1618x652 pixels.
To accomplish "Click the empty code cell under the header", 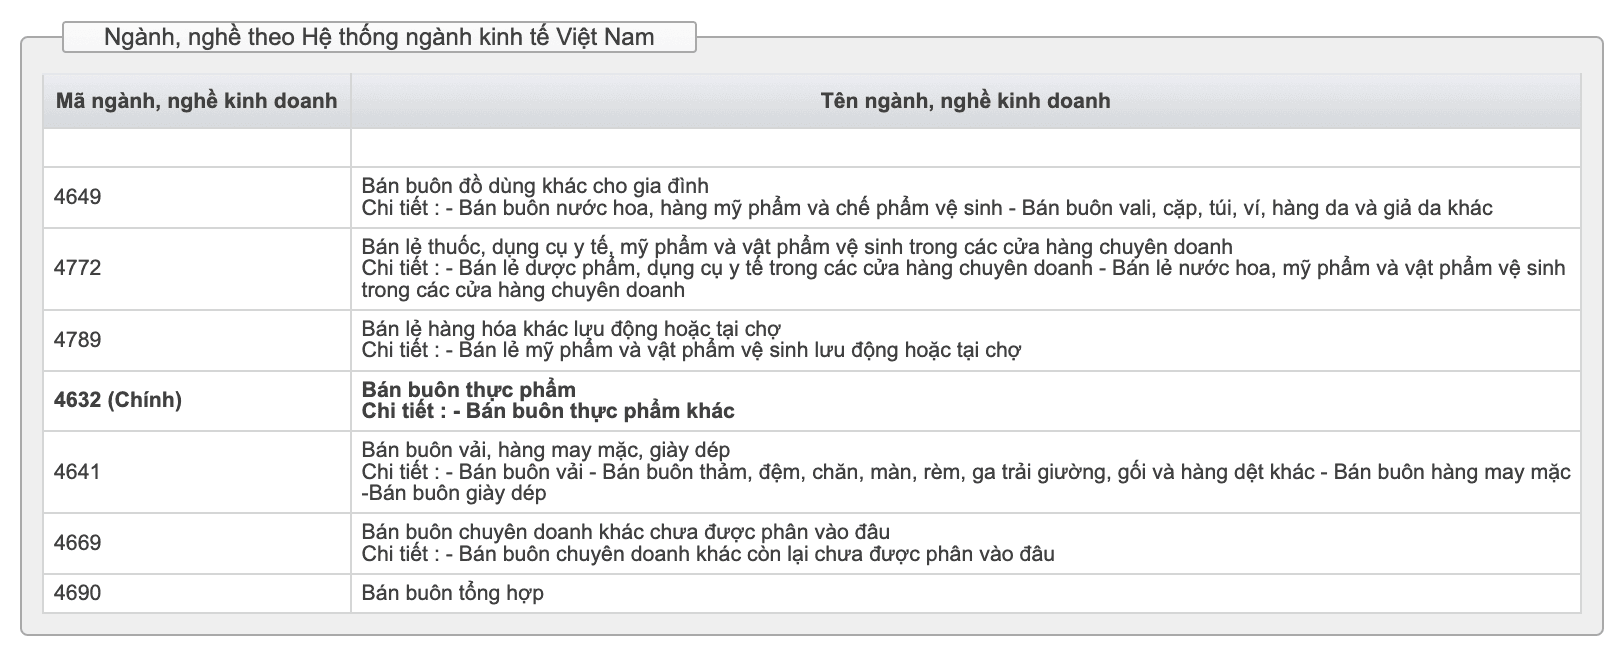I will [x=196, y=148].
